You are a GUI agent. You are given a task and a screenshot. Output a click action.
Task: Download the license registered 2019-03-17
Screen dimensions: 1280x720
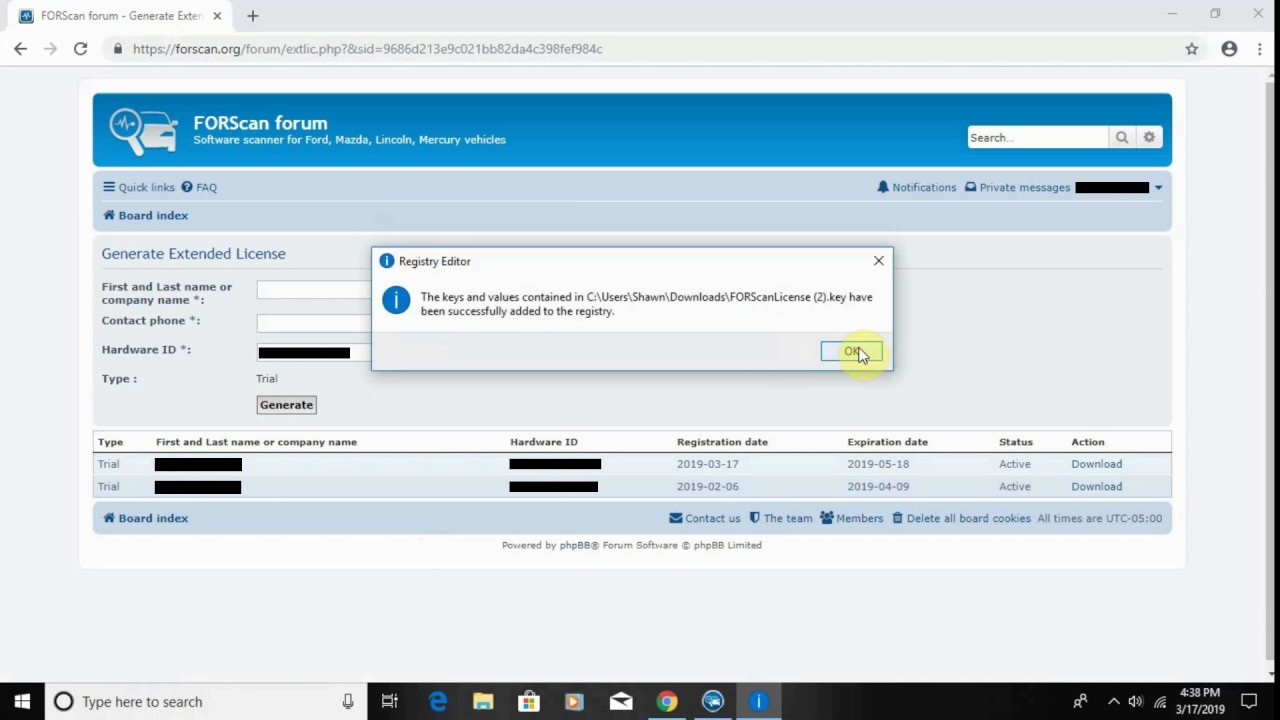click(1097, 464)
